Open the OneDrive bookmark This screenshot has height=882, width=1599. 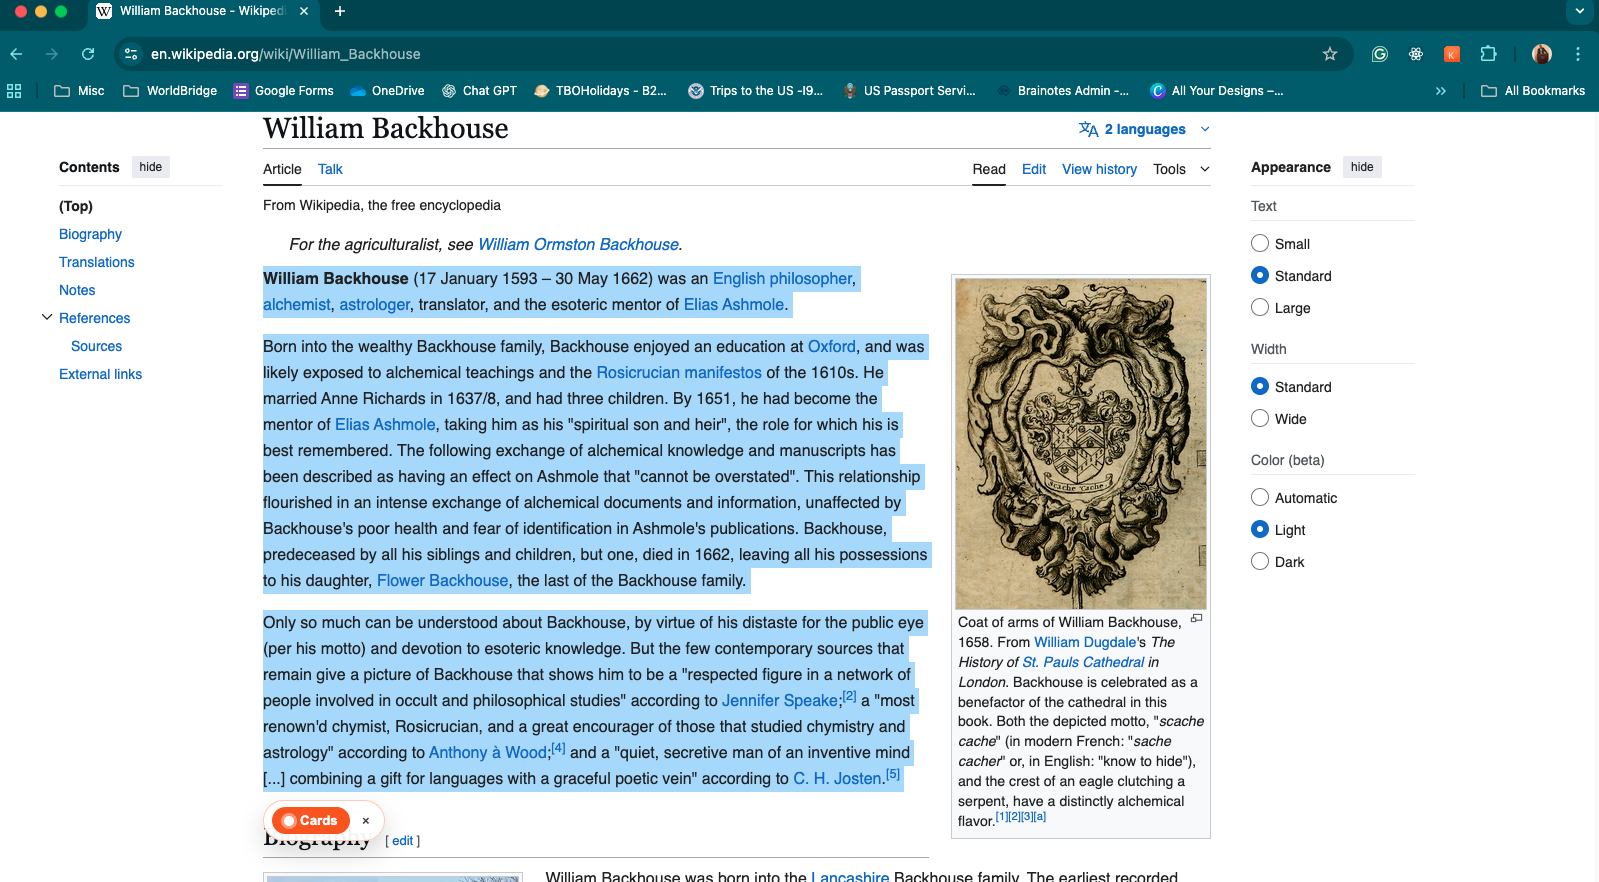pyautogui.click(x=387, y=91)
